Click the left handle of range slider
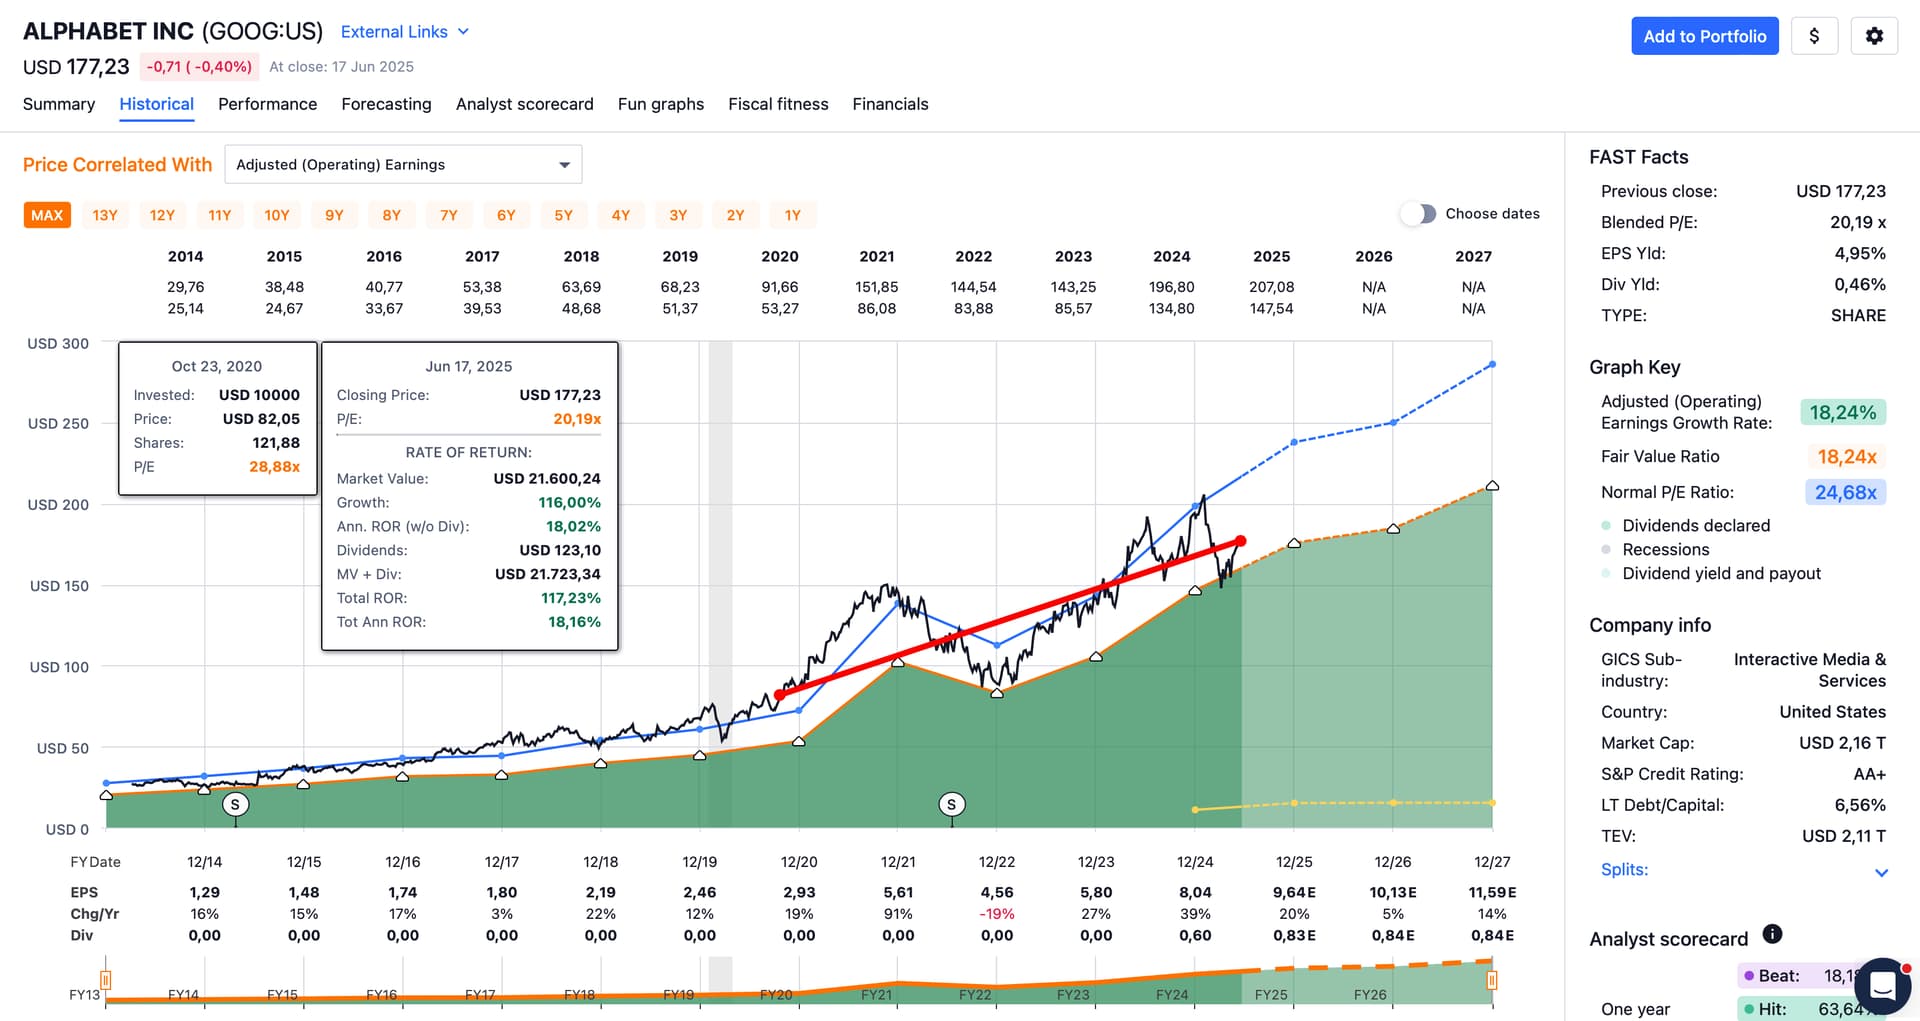 [105, 980]
